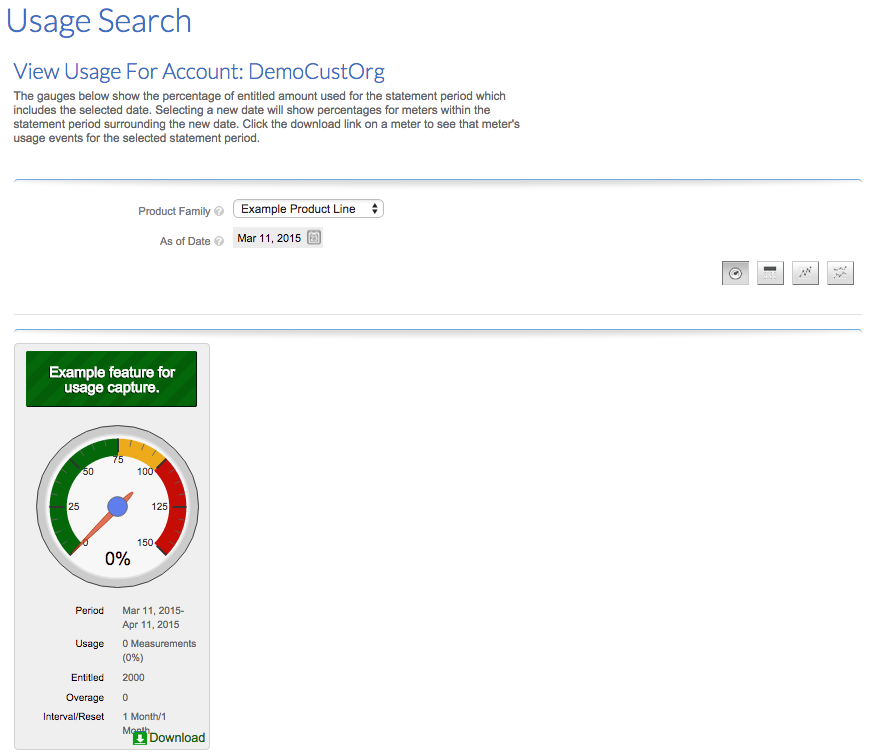
Task: Select the multi-line chart view icon
Action: [840, 273]
